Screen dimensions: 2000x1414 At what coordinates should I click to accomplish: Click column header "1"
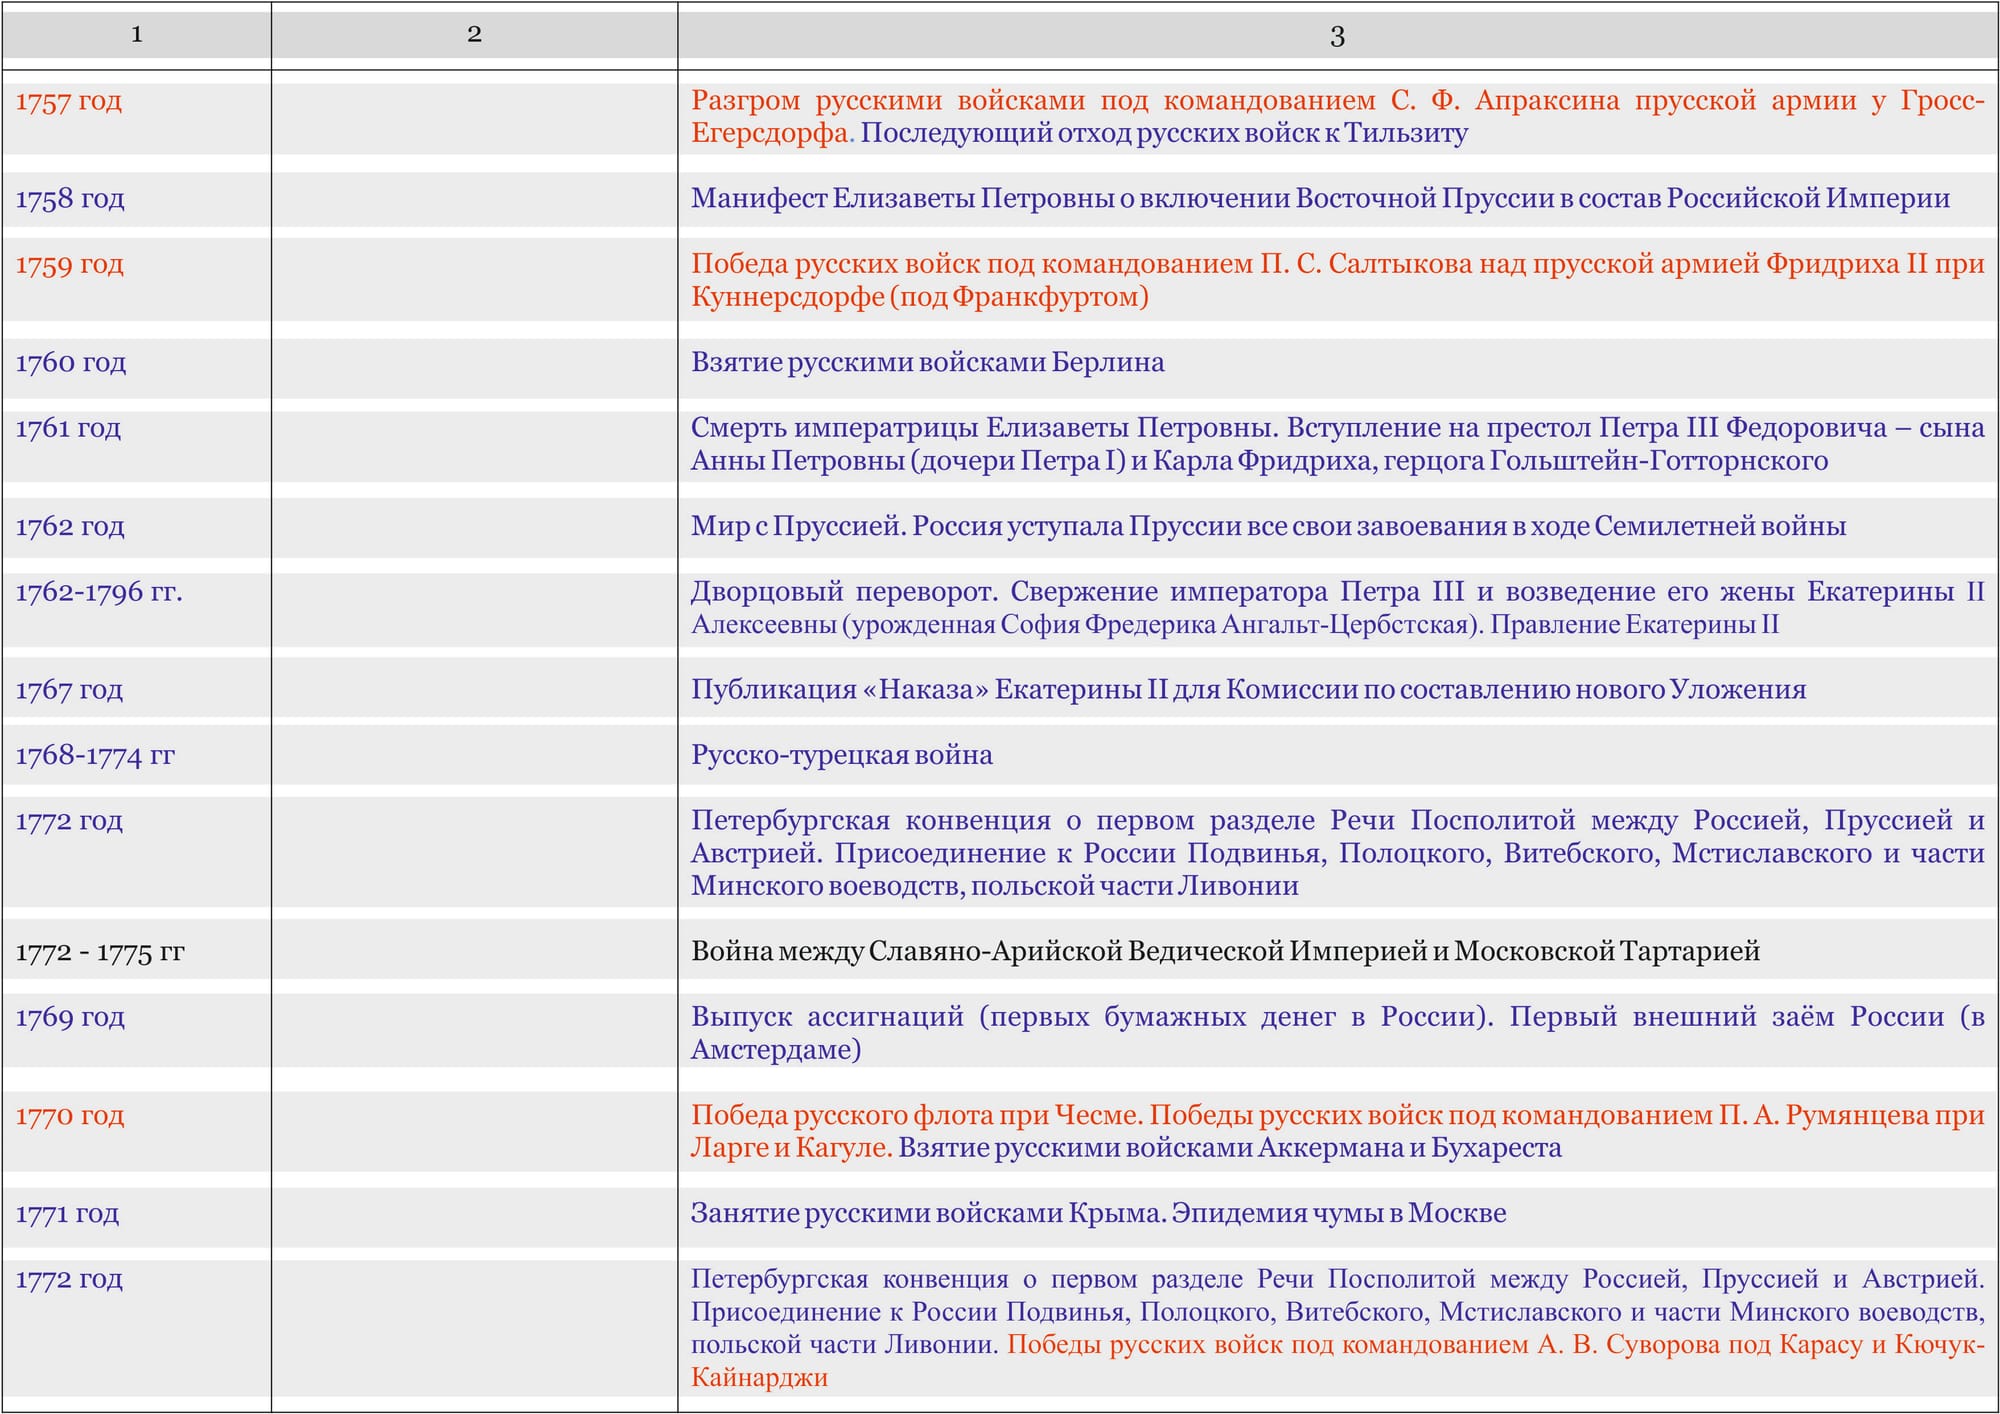point(137,34)
